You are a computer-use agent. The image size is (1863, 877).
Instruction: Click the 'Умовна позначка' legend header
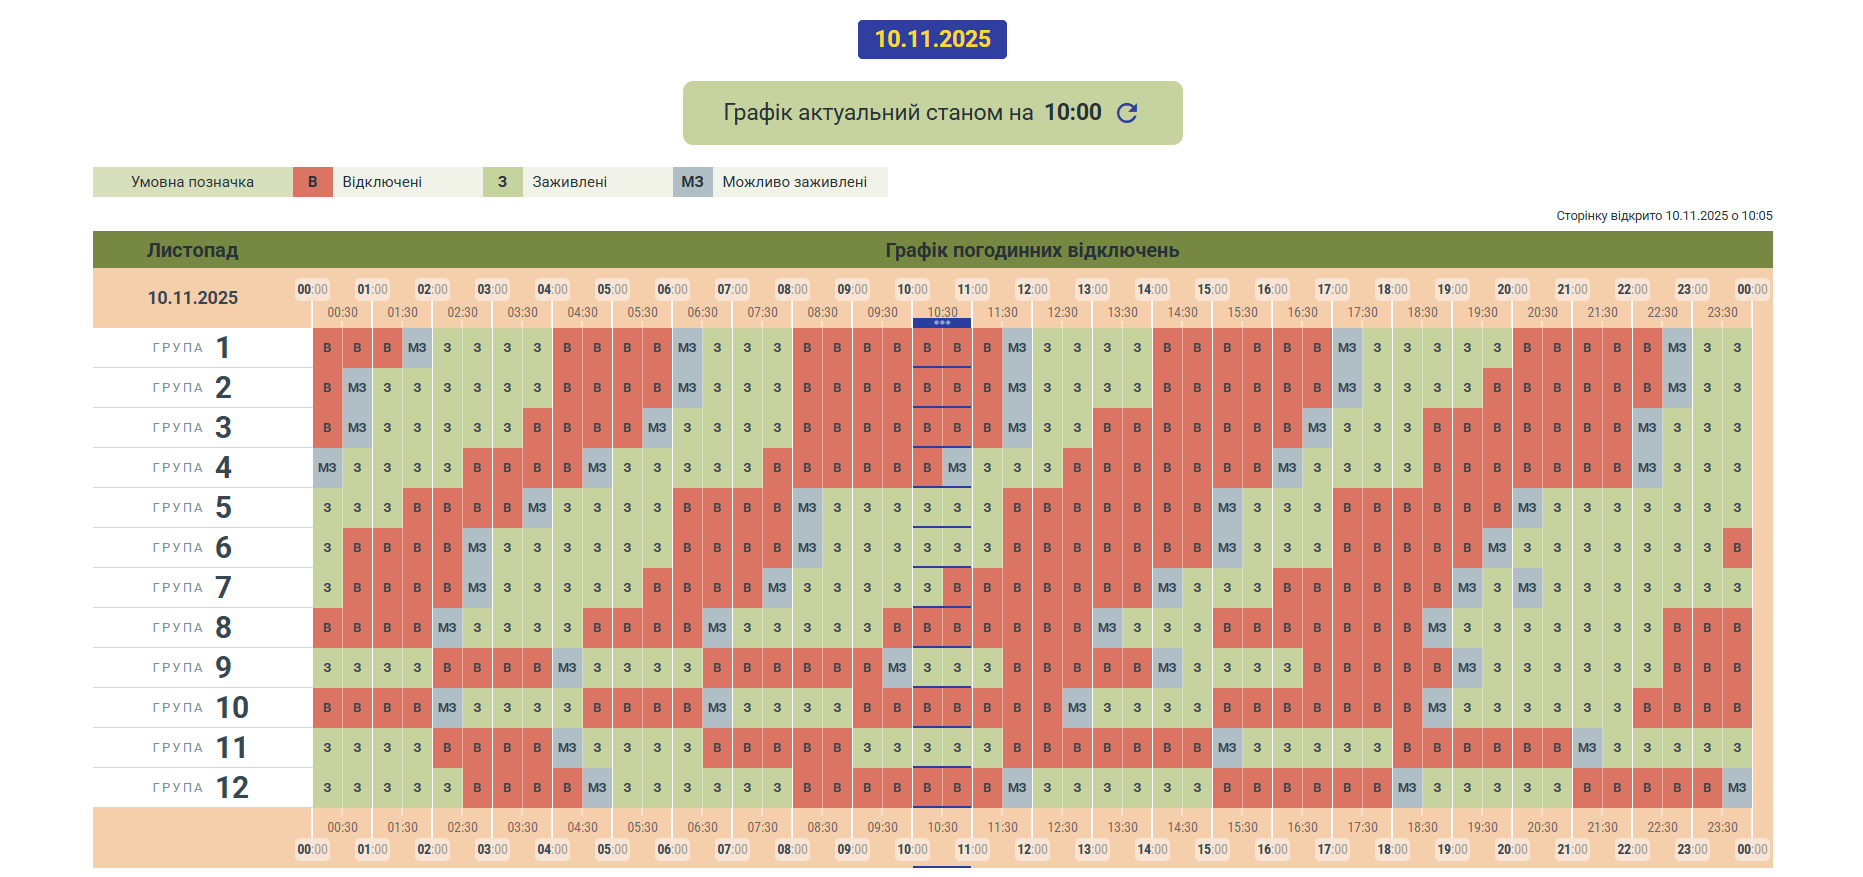click(x=192, y=182)
